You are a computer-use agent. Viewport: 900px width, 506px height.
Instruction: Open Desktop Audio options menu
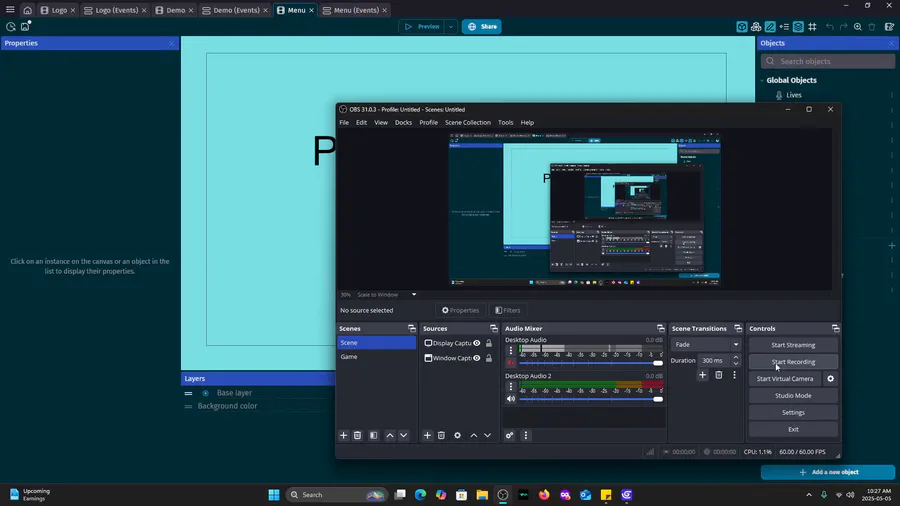point(511,351)
